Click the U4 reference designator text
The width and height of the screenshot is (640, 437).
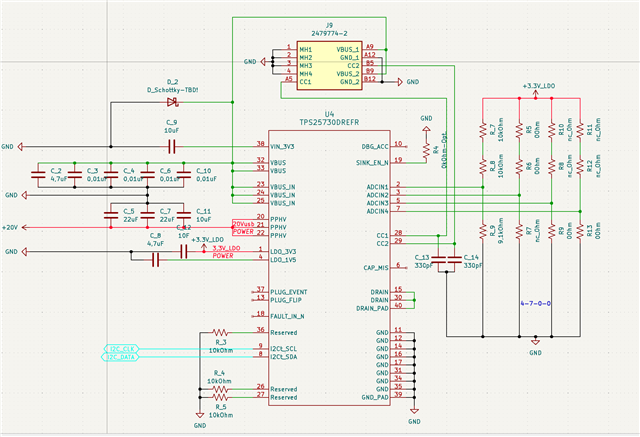click(329, 114)
